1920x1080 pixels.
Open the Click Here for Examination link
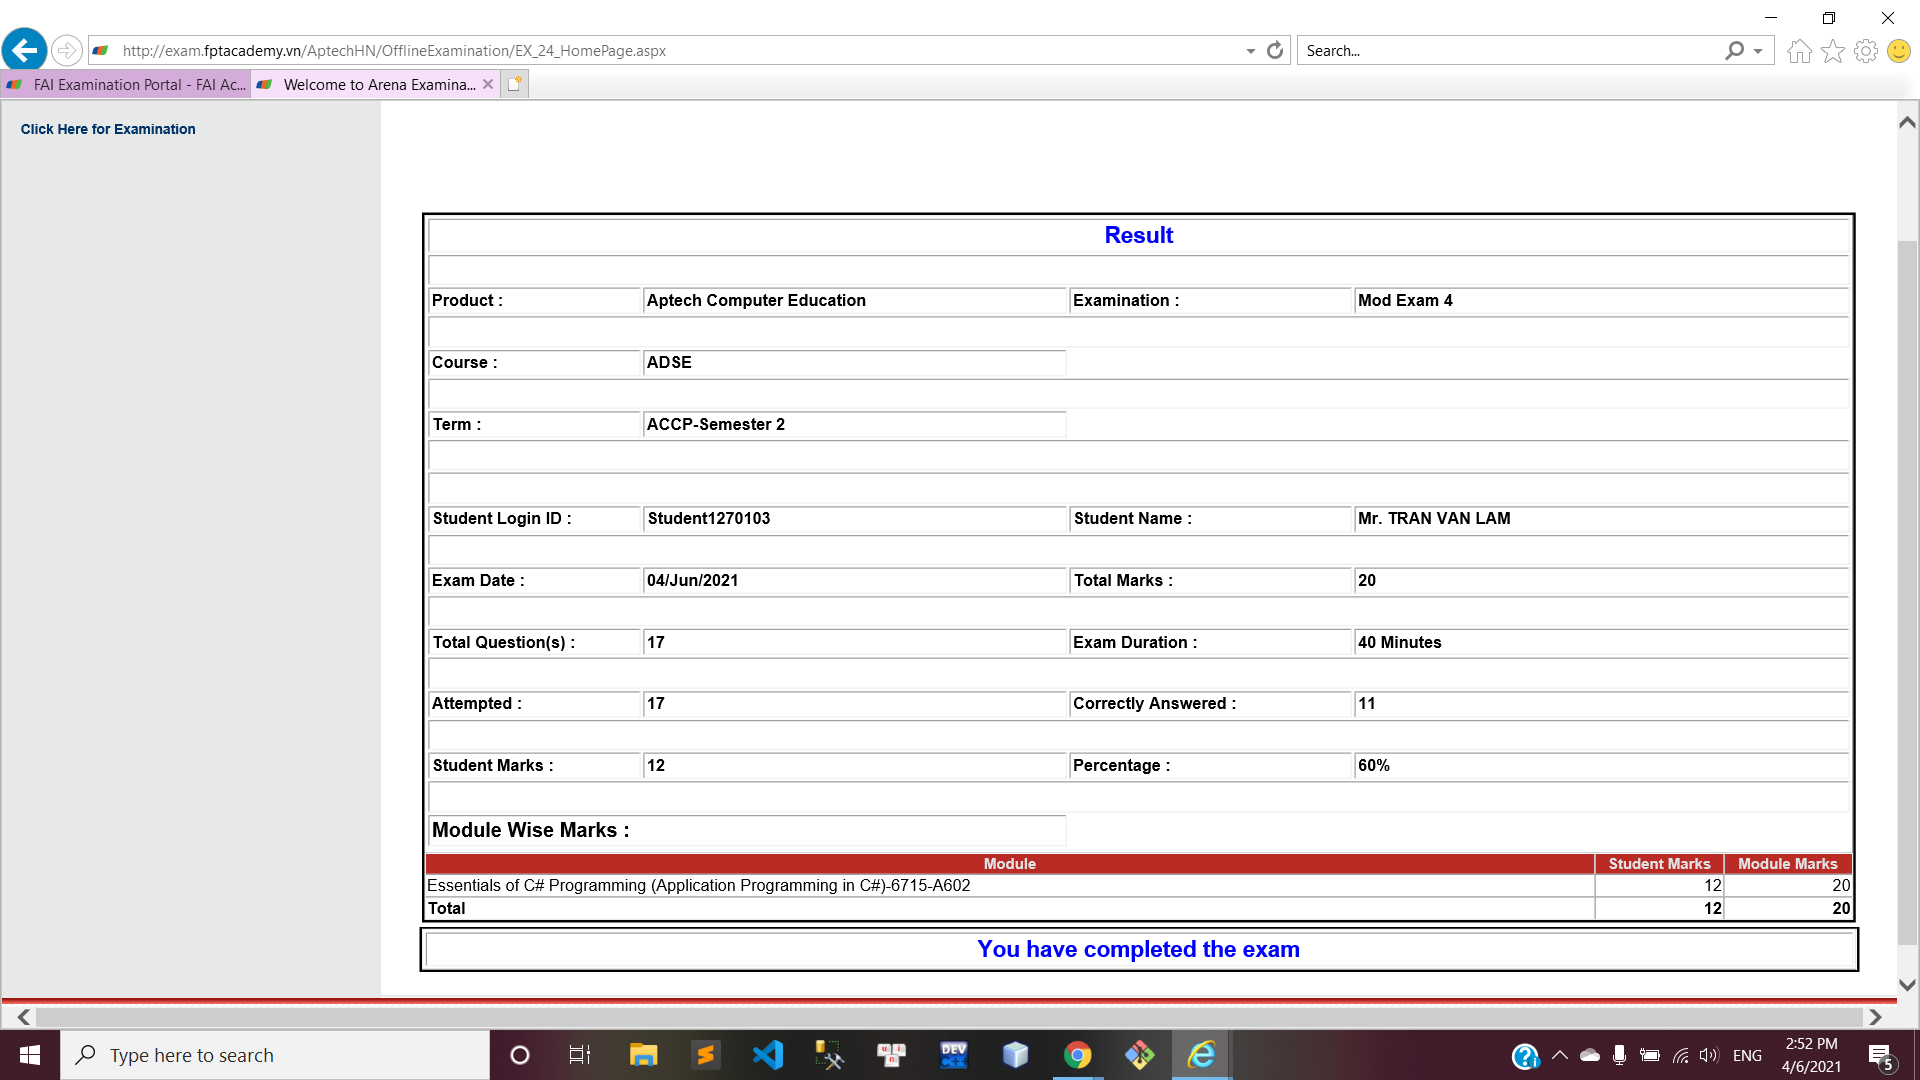[x=108, y=129]
